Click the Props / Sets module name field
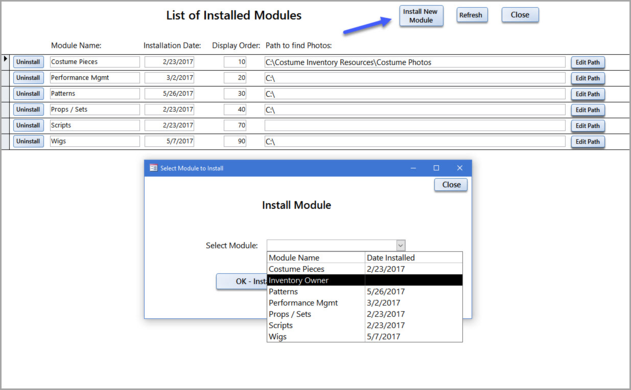Screen dimensions: 631x390 [95, 109]
